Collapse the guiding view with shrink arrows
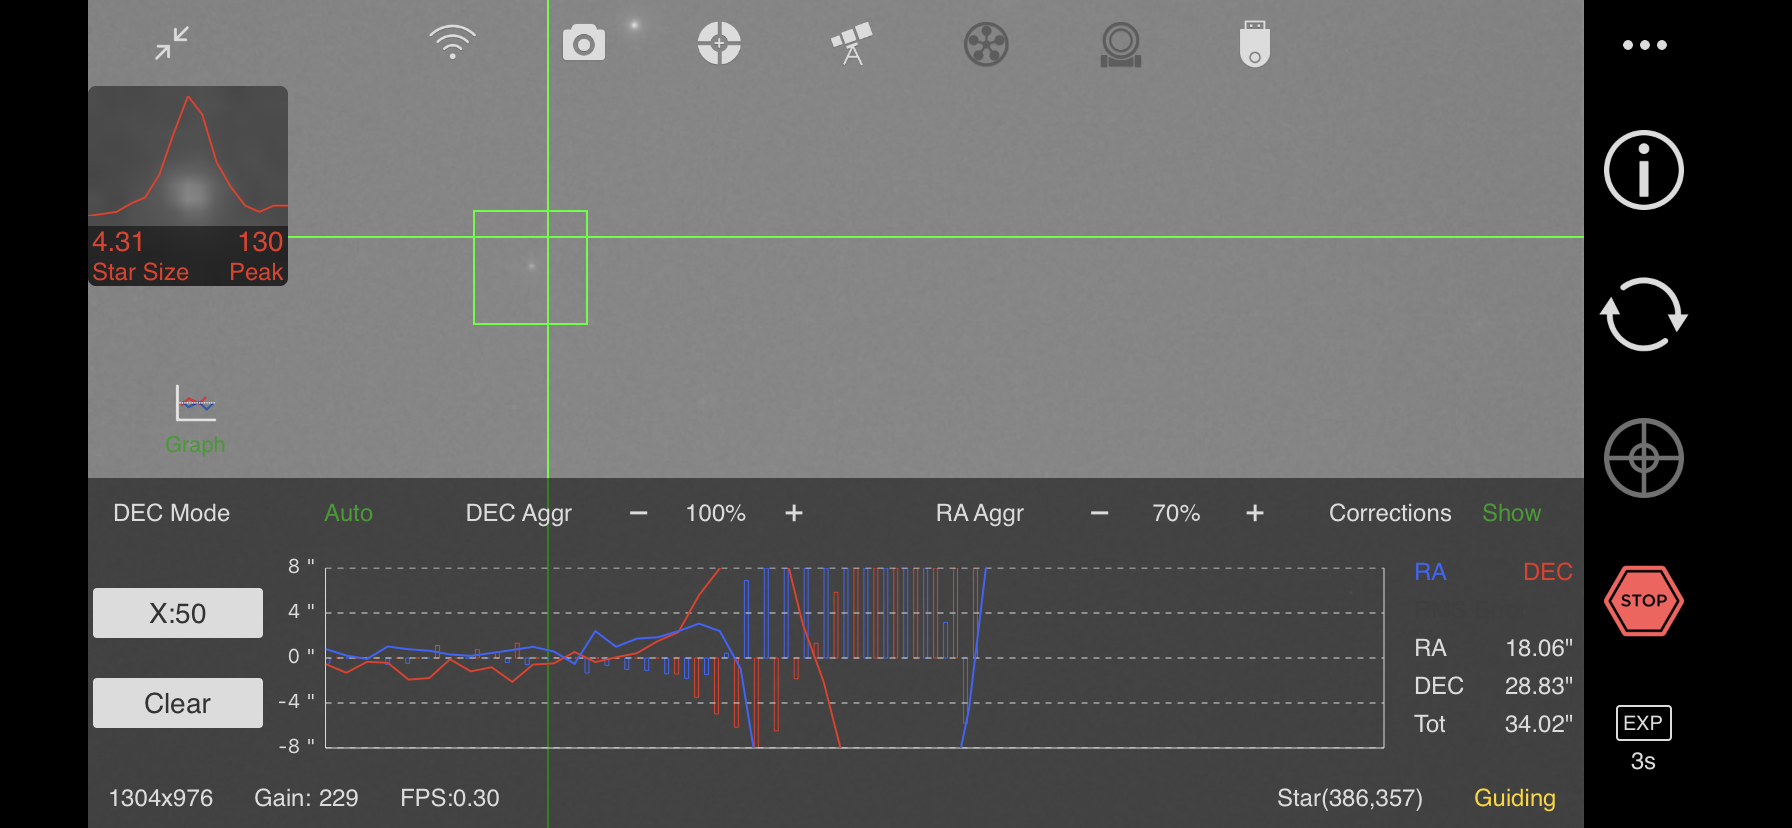 (172, 43)
